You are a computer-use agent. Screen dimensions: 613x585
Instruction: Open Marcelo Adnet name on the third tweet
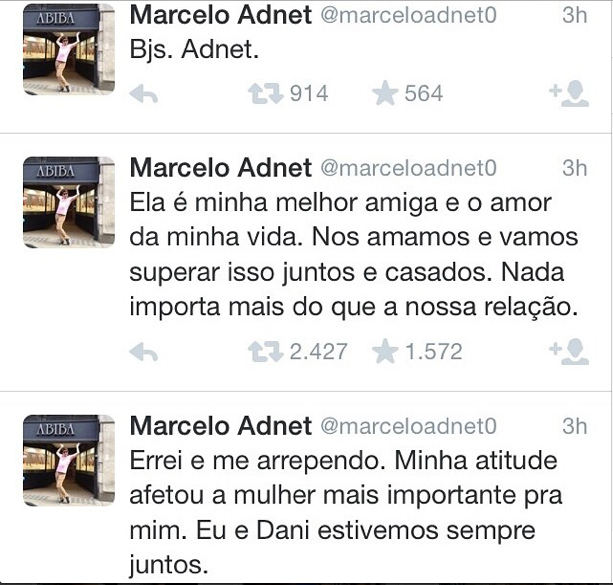(220, 427)
